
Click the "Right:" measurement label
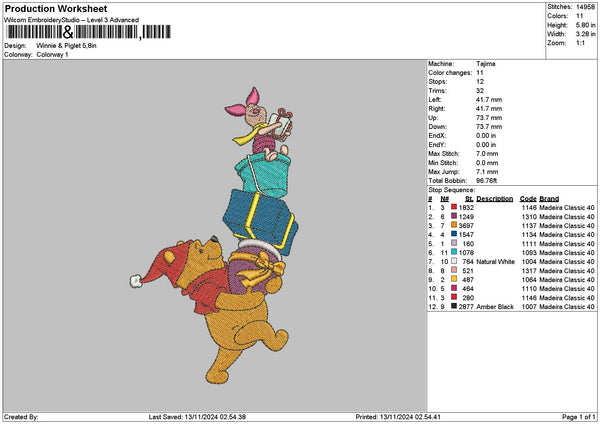(x=437, y=109)
